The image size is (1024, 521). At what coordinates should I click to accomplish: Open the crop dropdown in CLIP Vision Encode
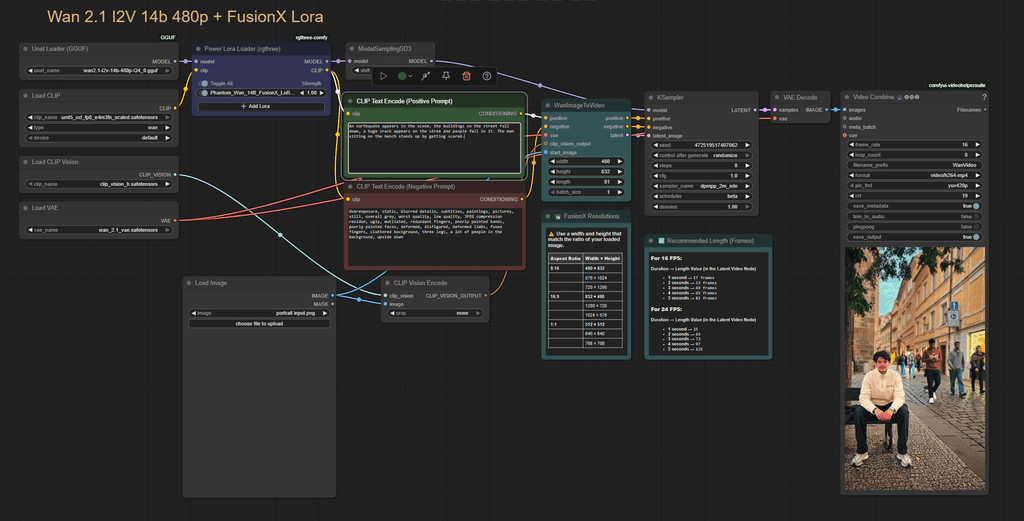tap(435, 313)
